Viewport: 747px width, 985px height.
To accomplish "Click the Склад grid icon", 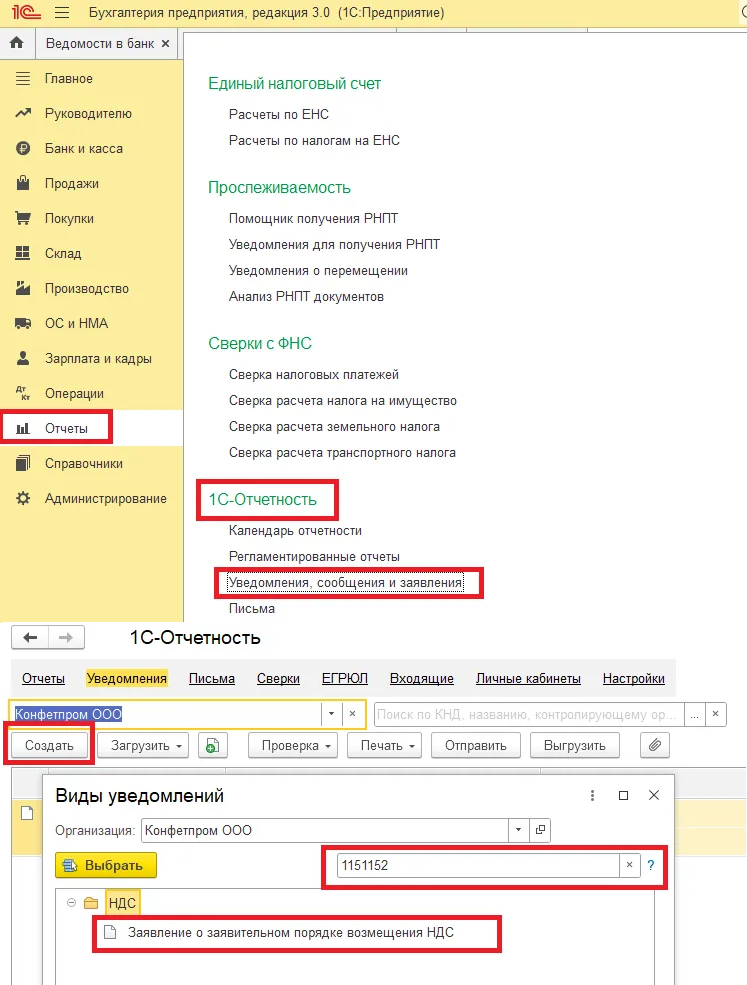I will [23, 253].
